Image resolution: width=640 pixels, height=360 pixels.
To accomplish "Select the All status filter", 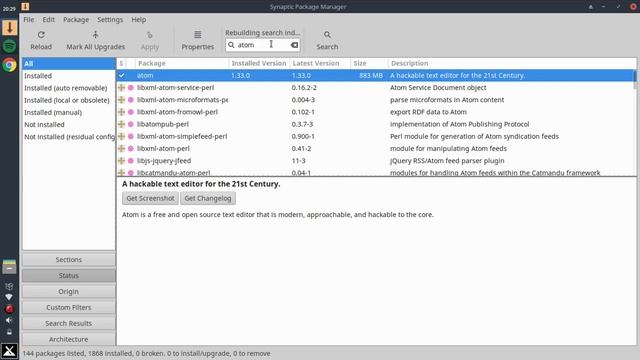I will (x=69, y=64).
